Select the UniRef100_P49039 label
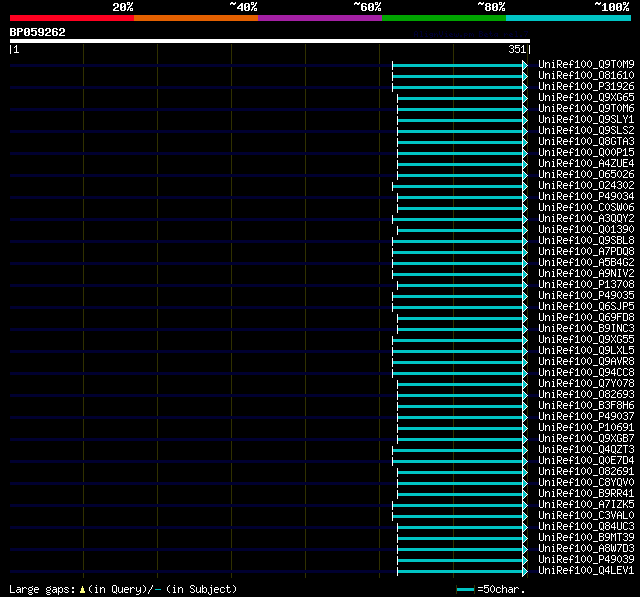640x597 pixels. [586, 560]
